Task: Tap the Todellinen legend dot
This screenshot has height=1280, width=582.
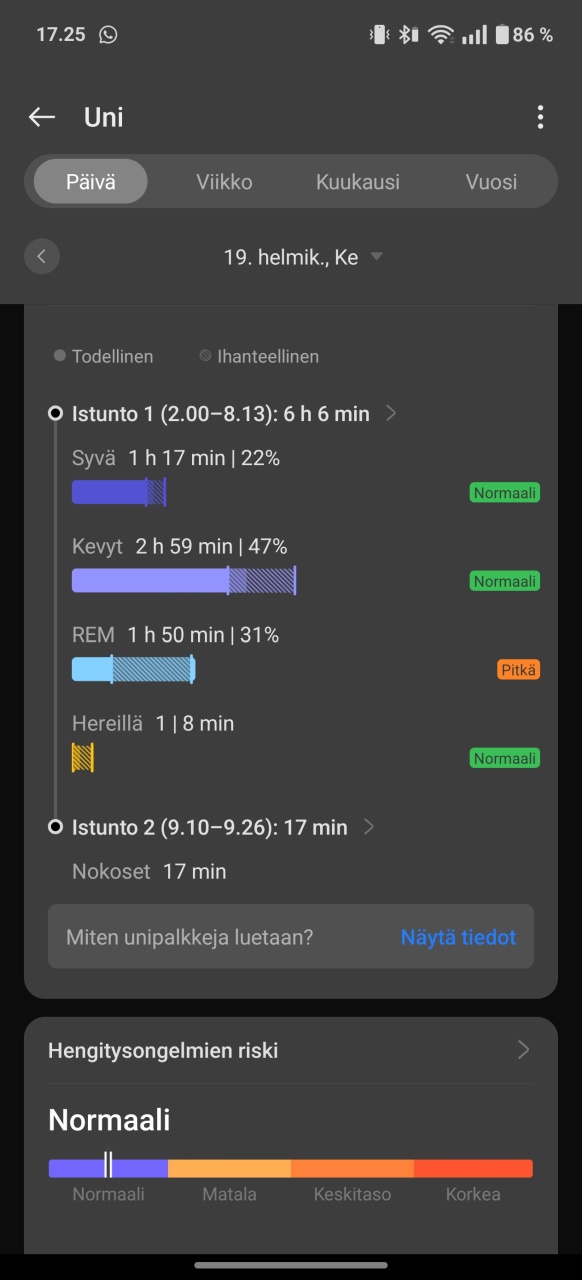Action: tap(60, 356)
